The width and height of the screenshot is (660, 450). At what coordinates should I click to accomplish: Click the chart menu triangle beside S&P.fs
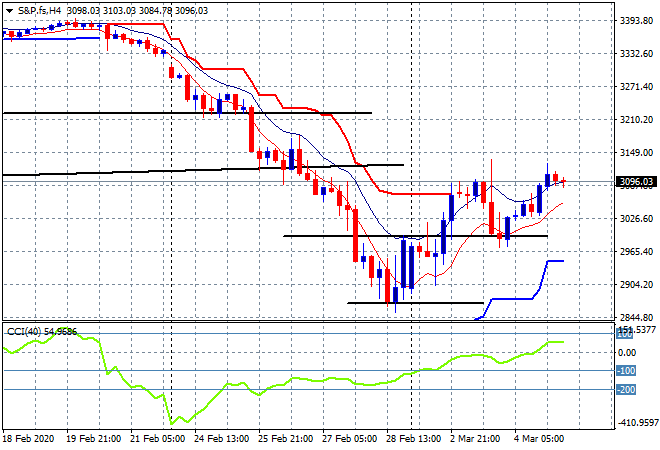click(x=9, y=11)
